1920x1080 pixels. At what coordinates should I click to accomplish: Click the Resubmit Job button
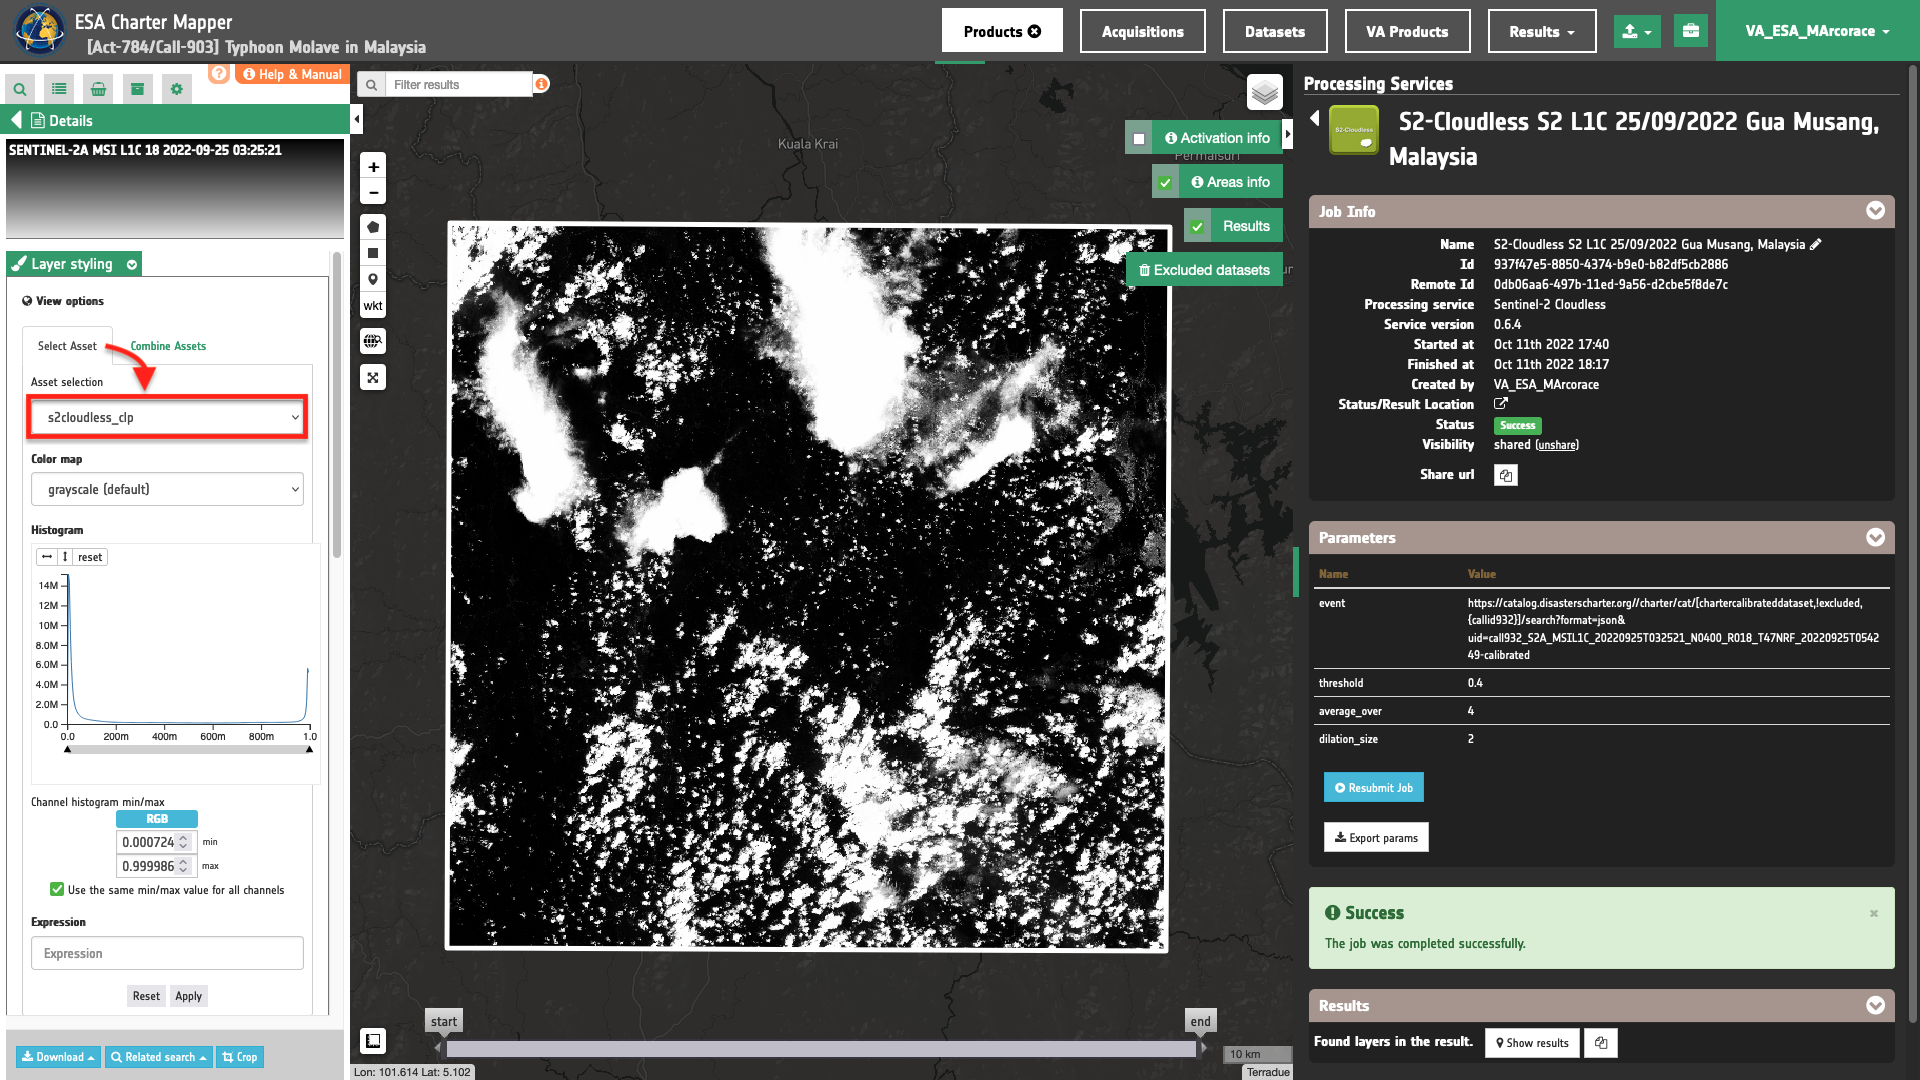(1373, 788)
